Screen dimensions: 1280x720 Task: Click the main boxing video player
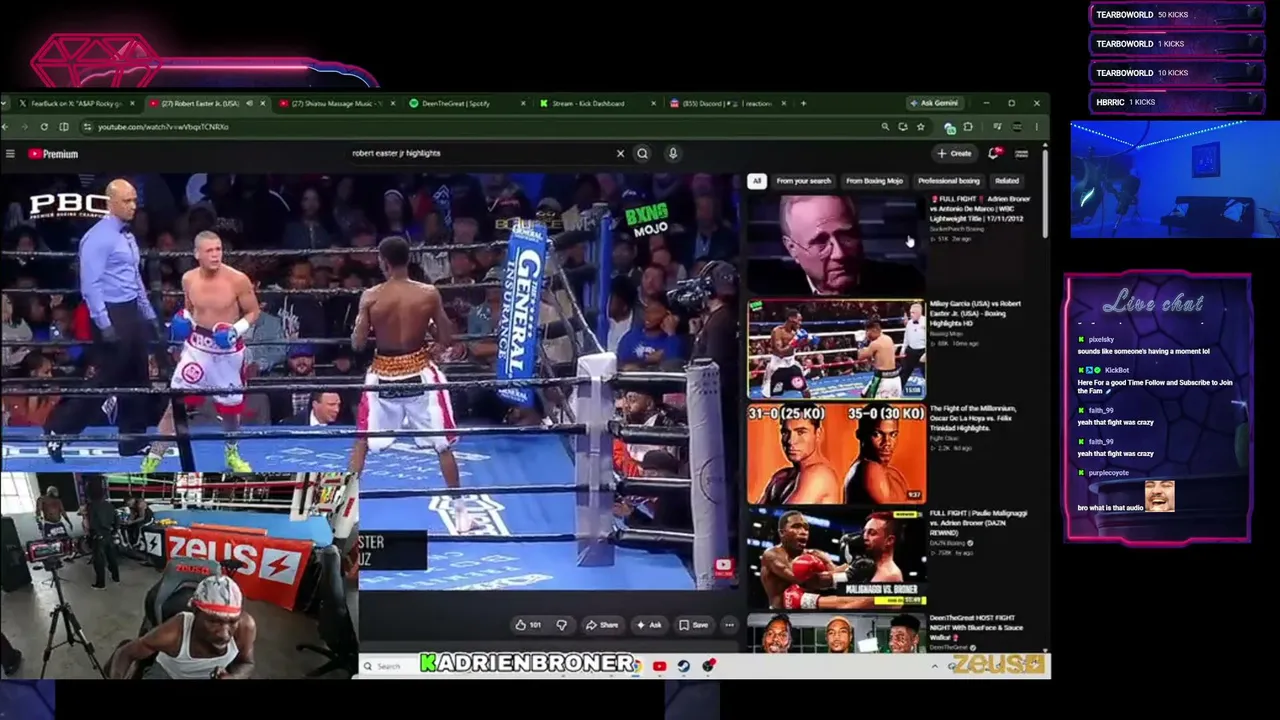coord(370,380)
